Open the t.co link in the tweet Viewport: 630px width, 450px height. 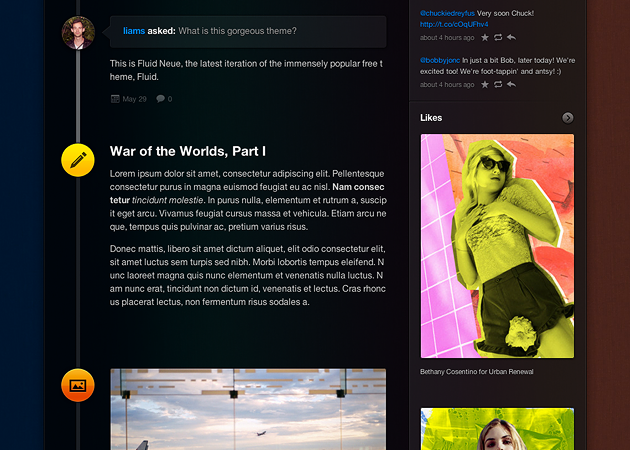click(x=447, y=24)
